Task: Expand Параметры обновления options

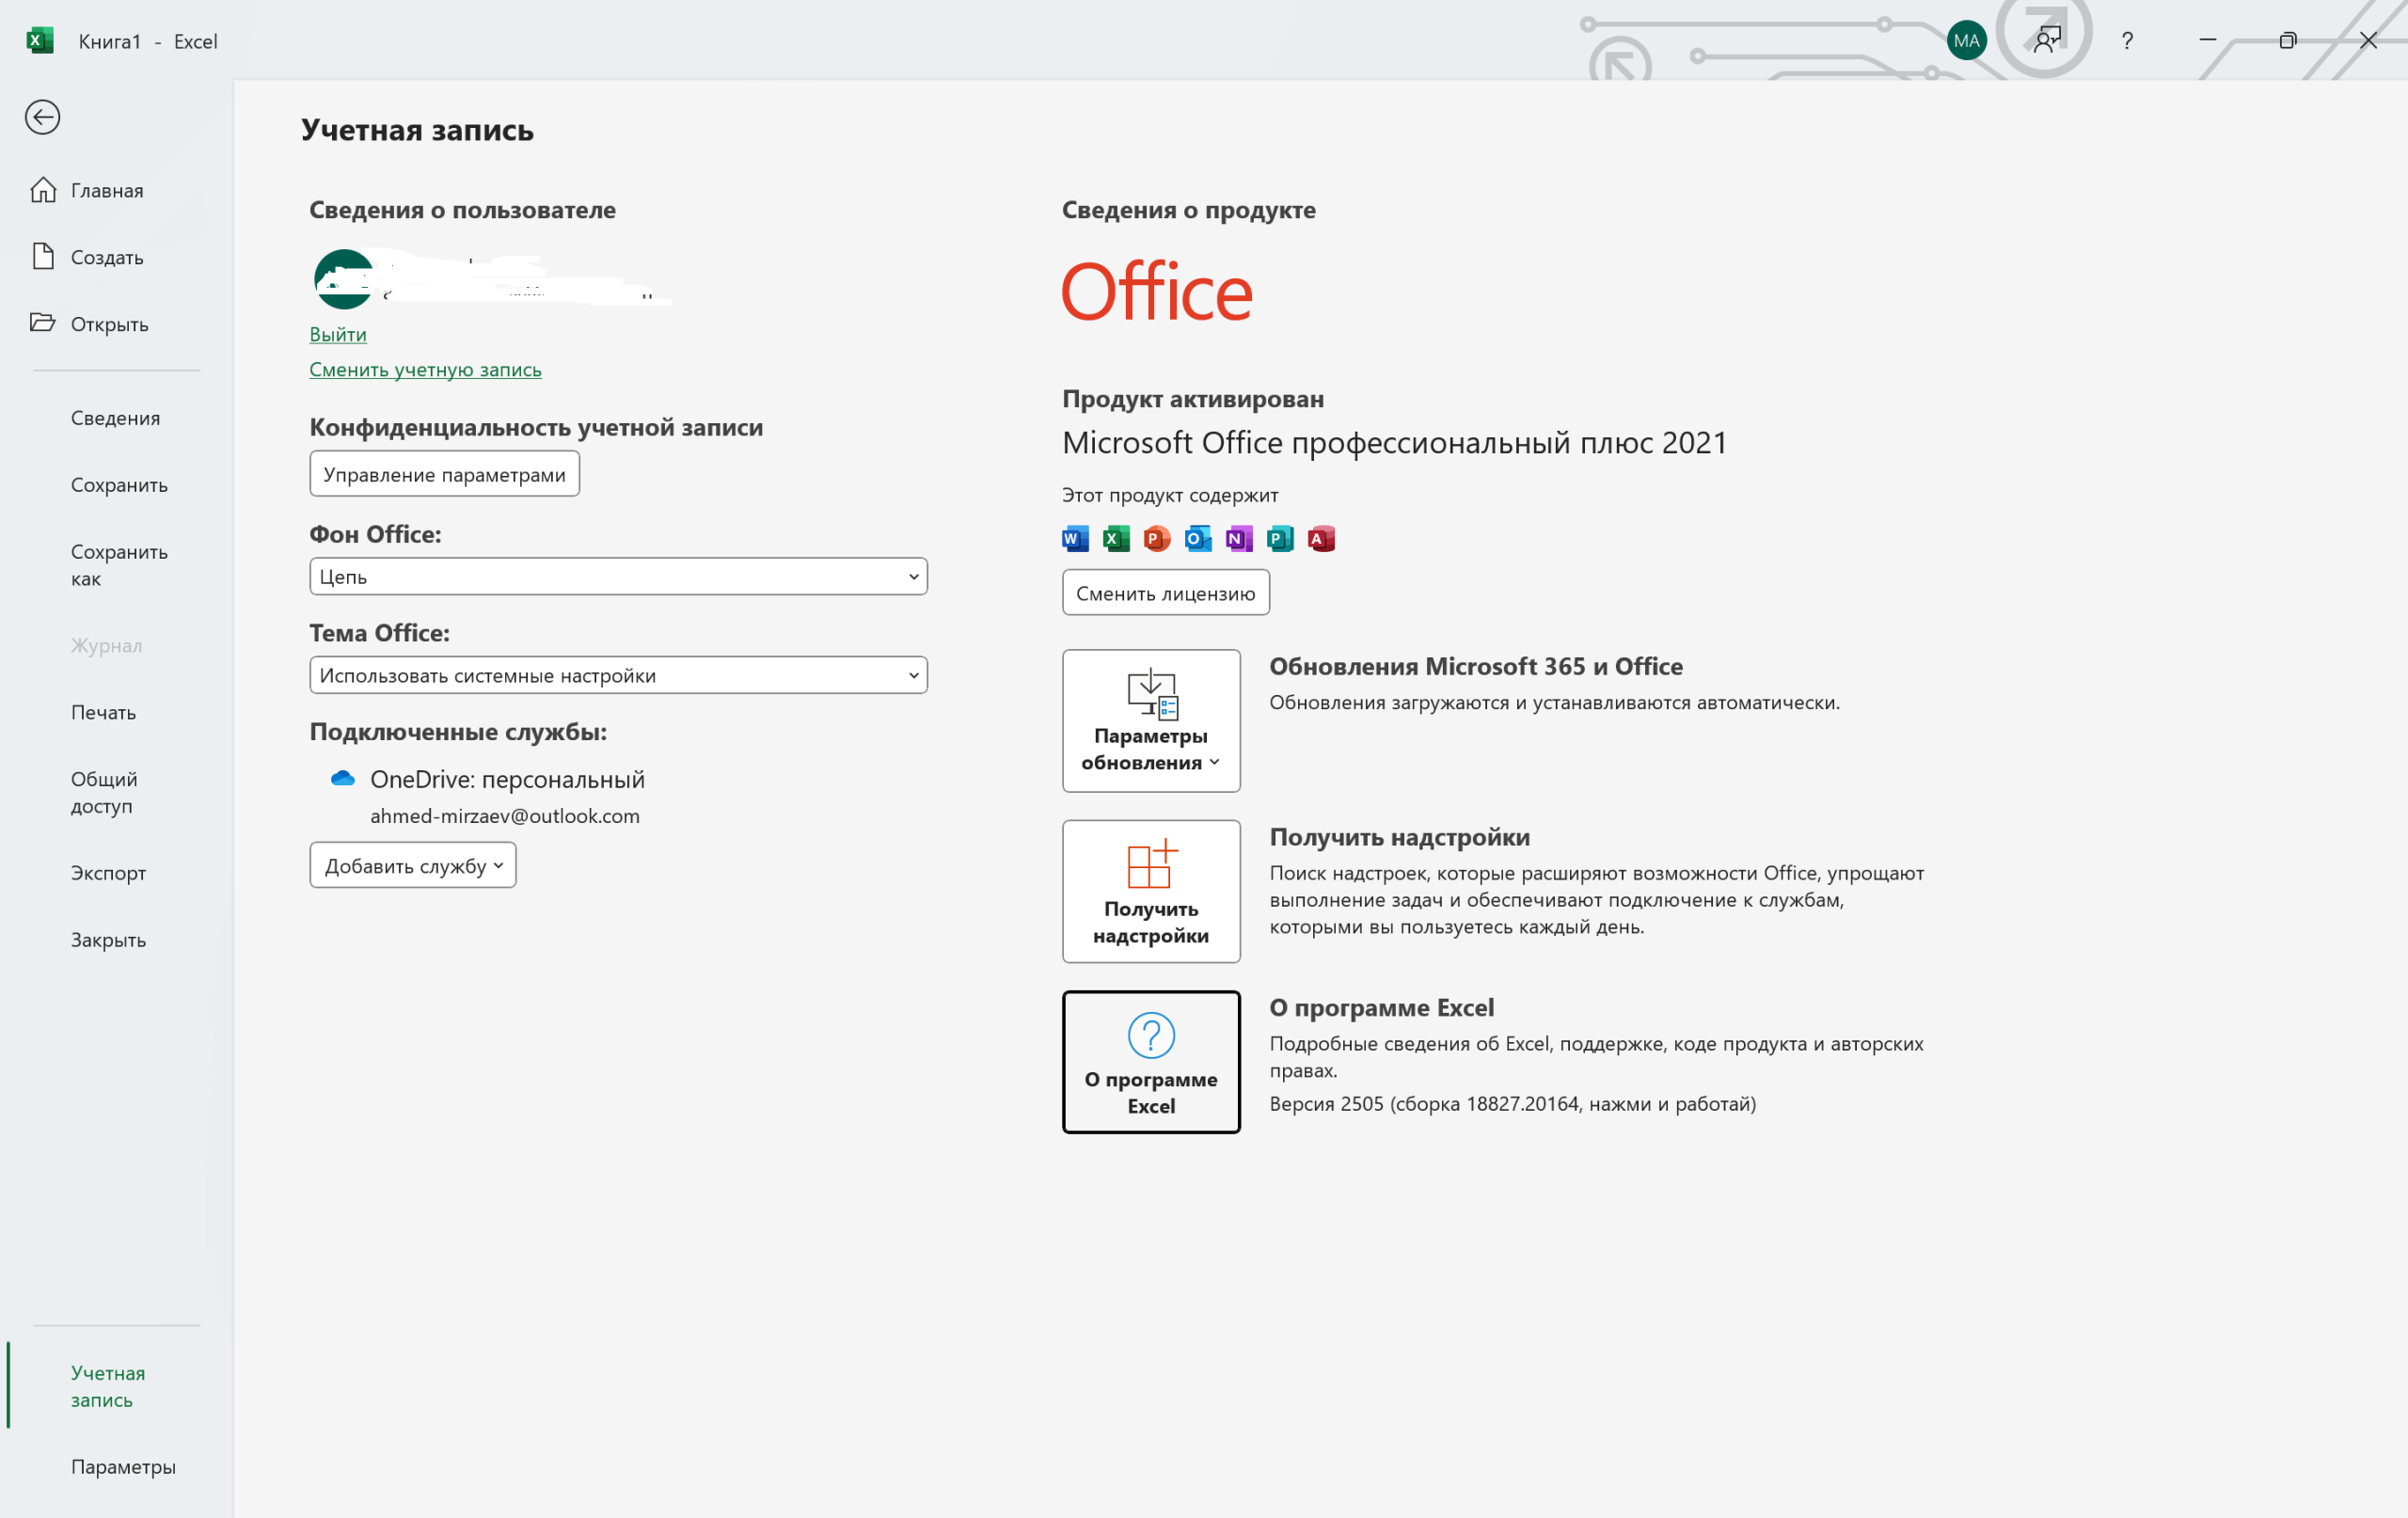Action: (1151, 721)
